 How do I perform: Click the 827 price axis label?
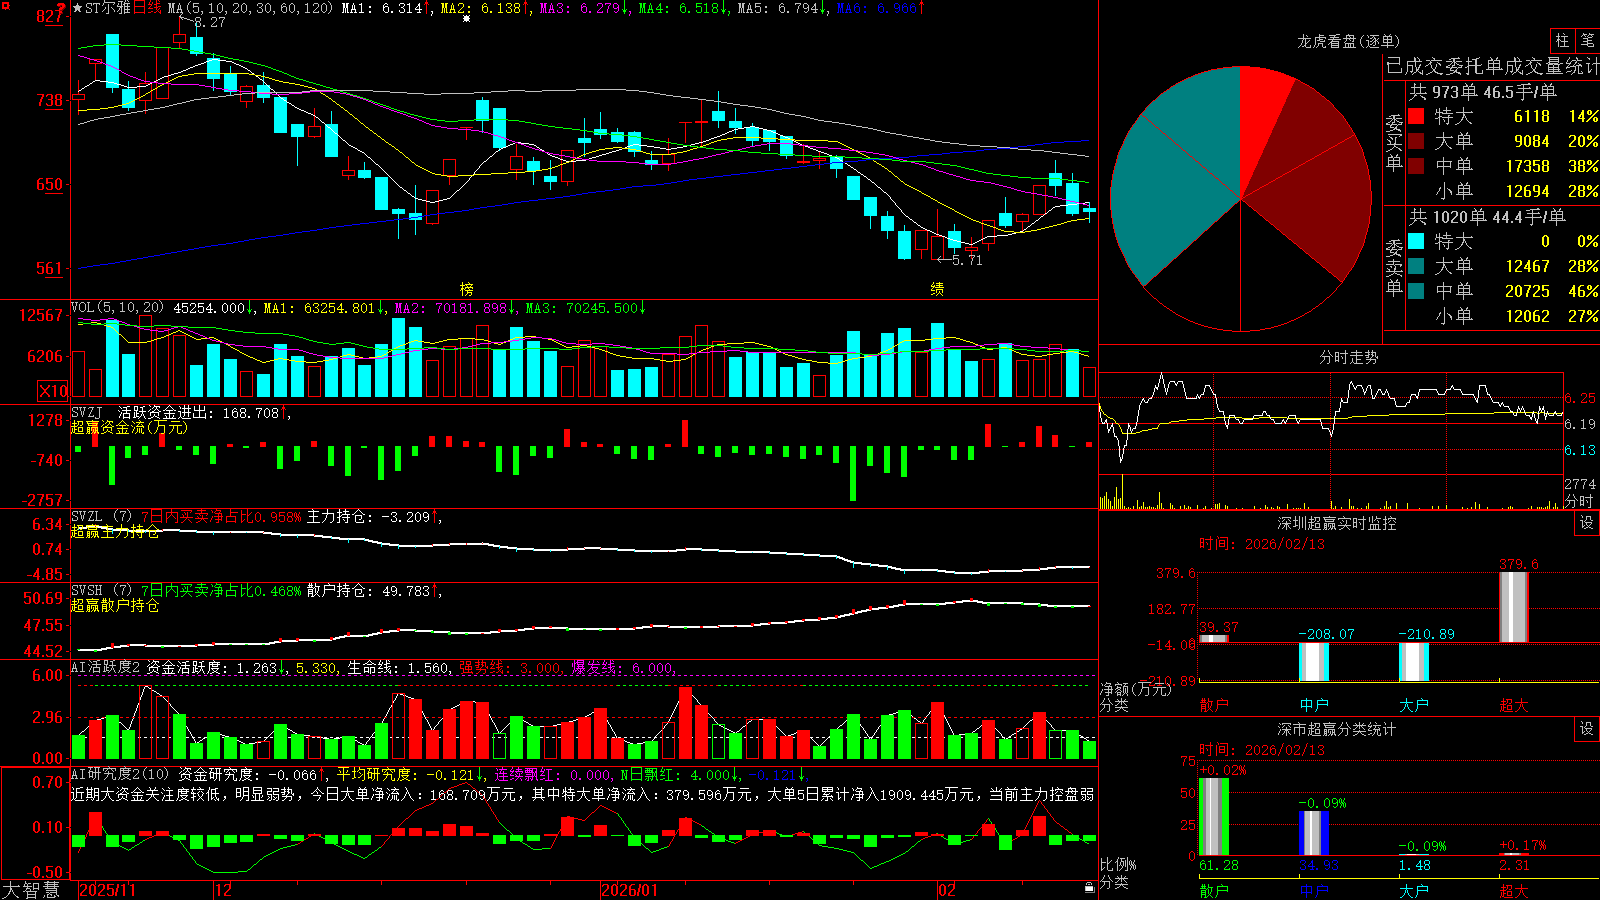pyautogui.click(x=50, y=16)
